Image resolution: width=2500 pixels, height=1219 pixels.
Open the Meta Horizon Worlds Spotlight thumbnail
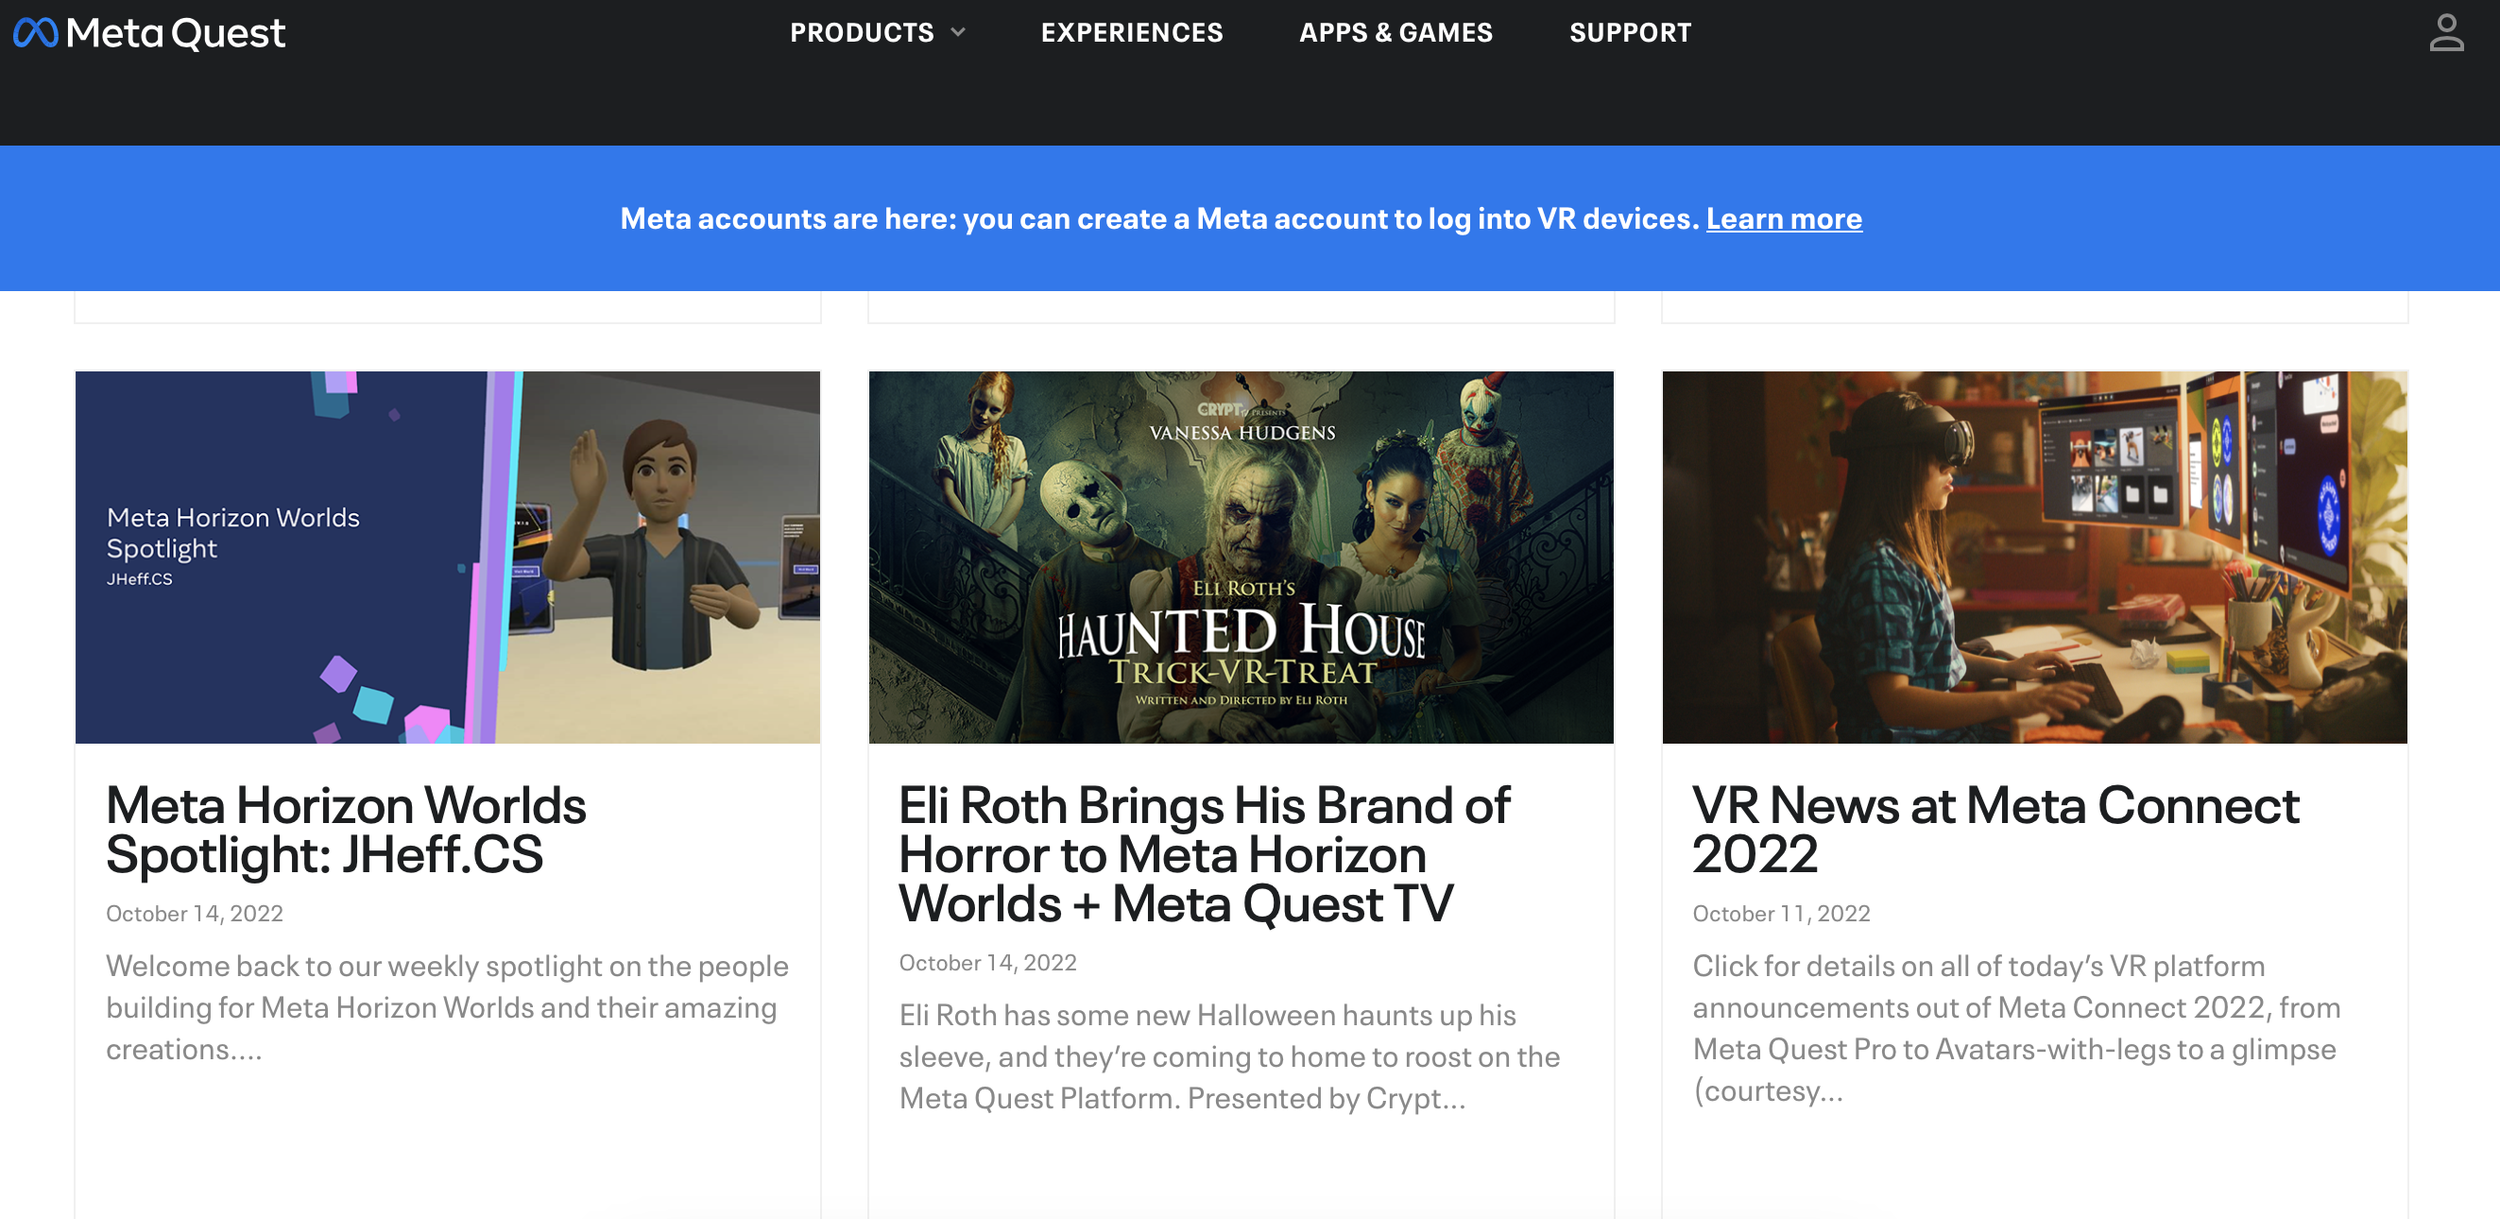[x=447, y=557]
